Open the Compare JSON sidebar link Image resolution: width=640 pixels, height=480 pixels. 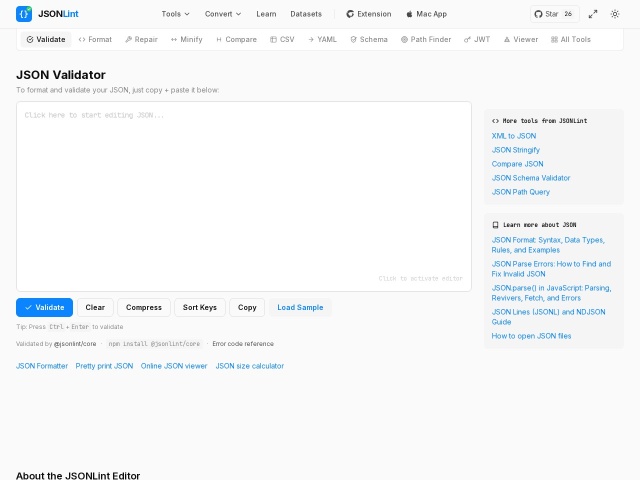[517, 164]
